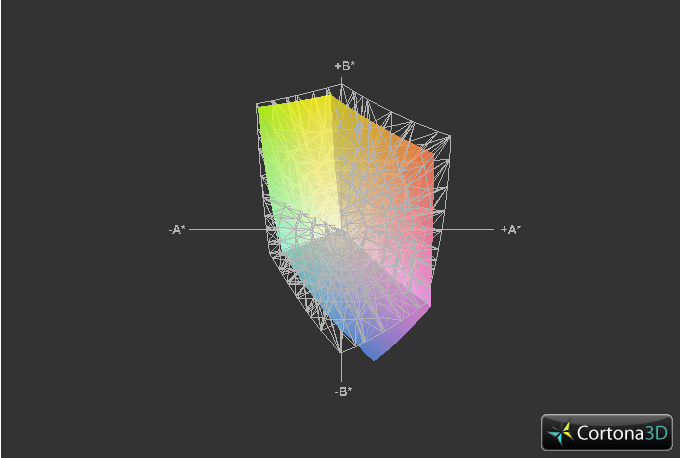Click the +B* axis label
The image size is (680, 458).
point(345,66)
